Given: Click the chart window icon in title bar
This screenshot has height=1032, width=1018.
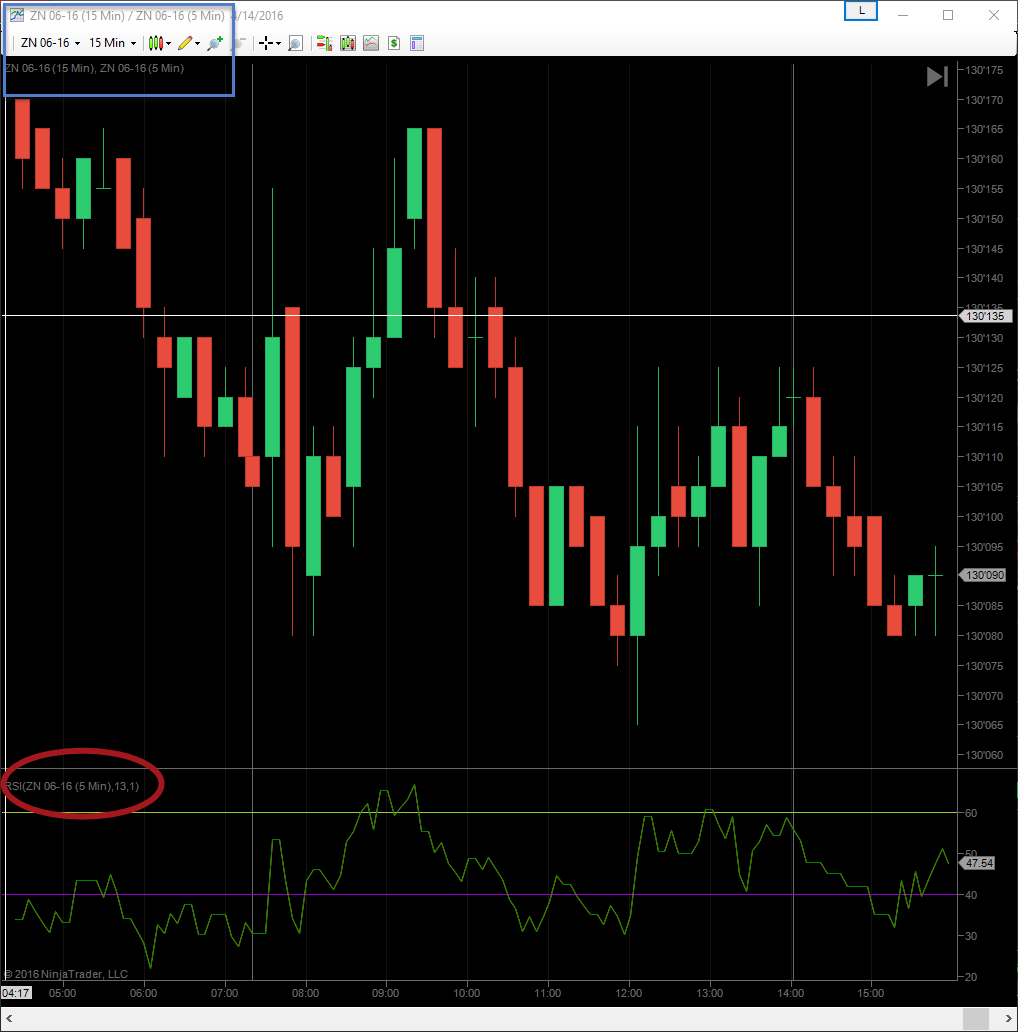Looking at the screenshot, I should click(16, 15).
